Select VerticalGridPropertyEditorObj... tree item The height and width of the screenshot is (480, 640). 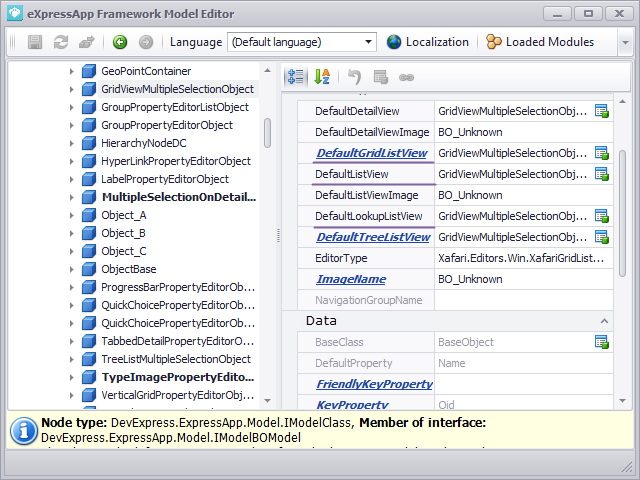(x=178, y=395)
